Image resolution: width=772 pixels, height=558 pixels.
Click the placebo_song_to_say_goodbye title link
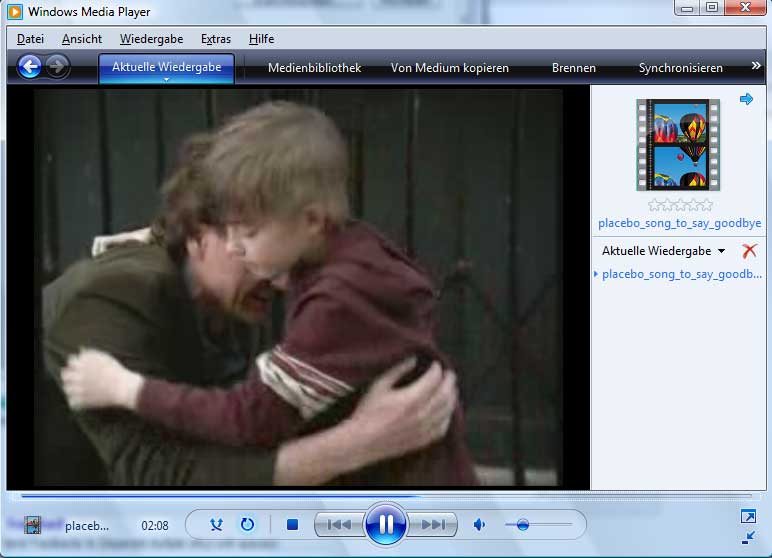(x=679, y=223)
